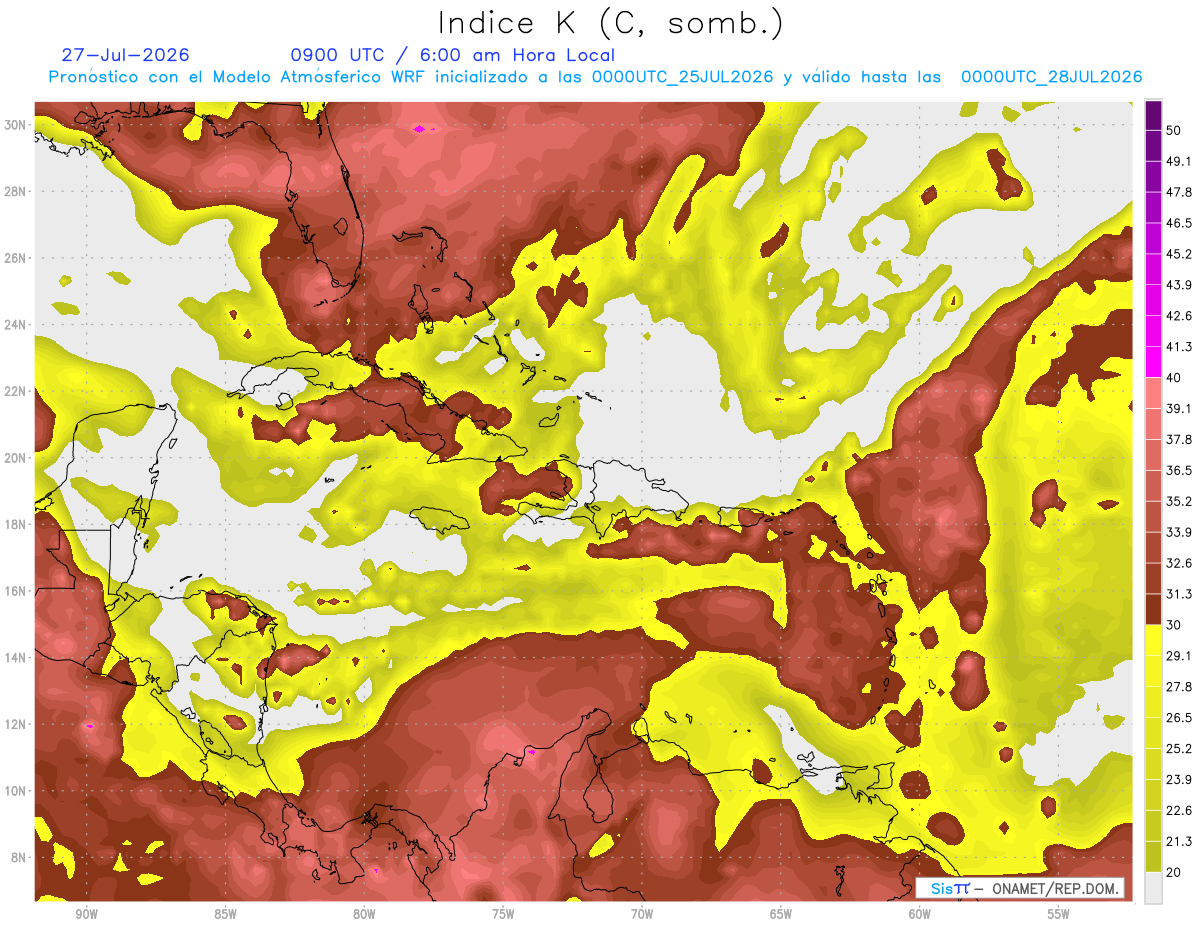Click the colorbar segment between 30 and 31.3
Viewport: 1200px width, 927px height.
1153,609
